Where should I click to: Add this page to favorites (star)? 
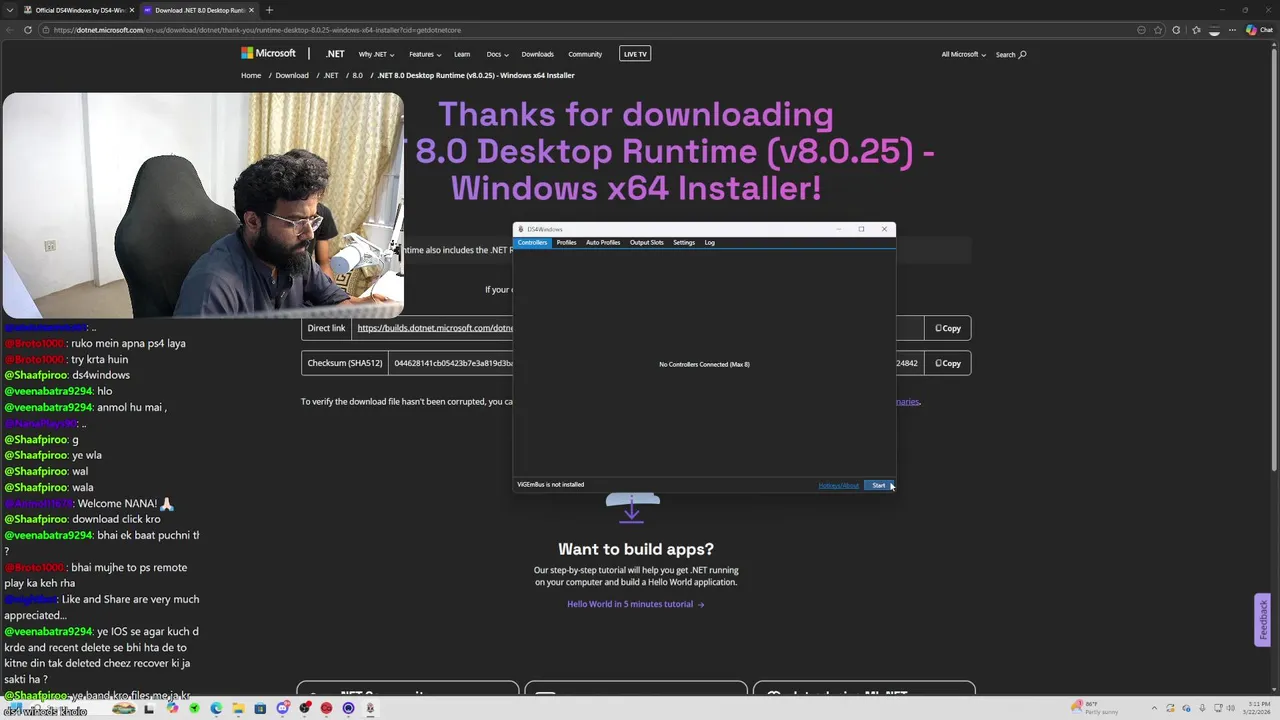[x=1158, y=30]
